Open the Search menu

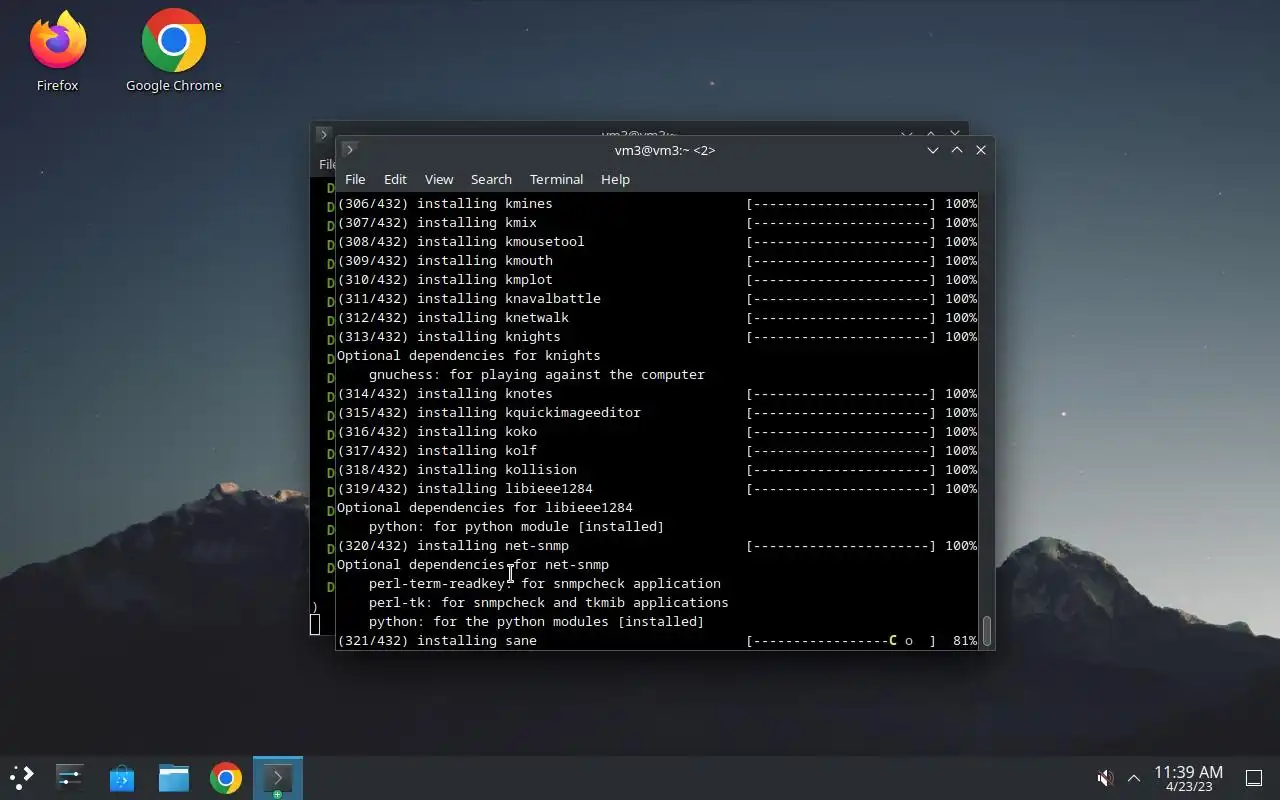point(491,179)
